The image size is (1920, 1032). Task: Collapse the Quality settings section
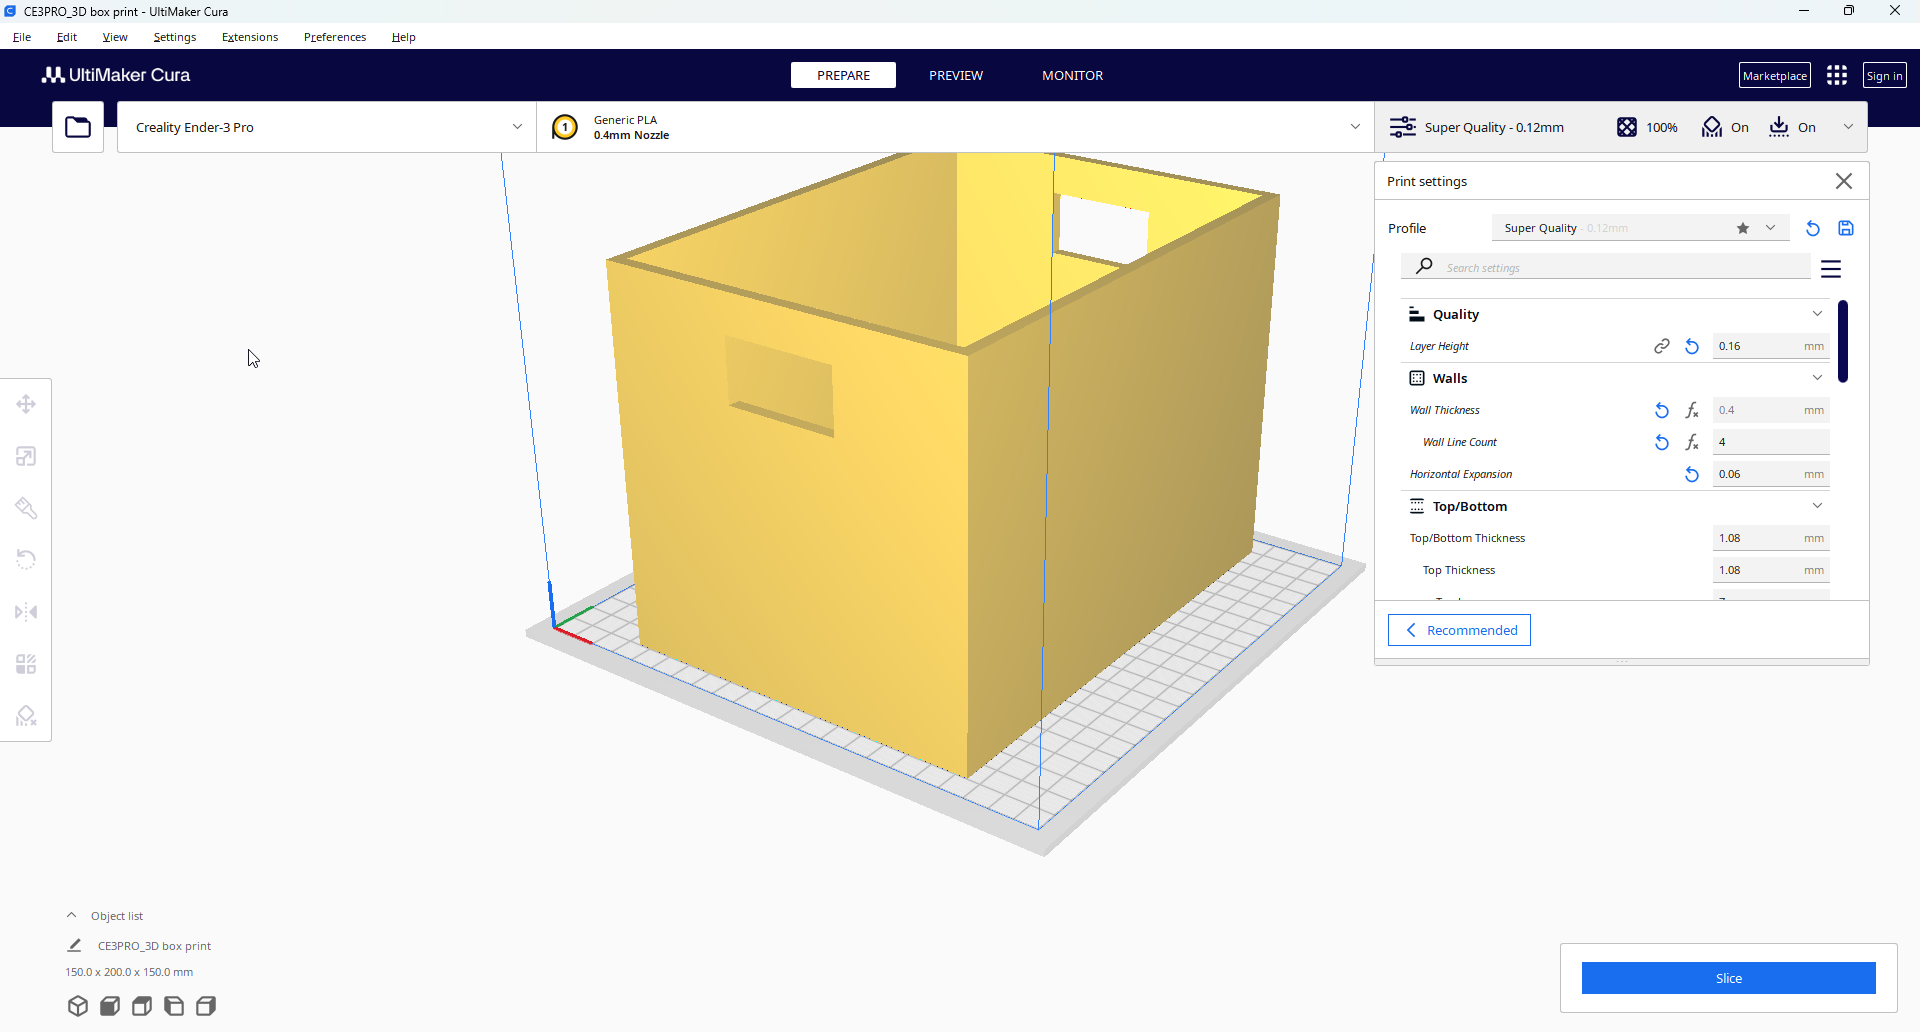point(1817,314)
